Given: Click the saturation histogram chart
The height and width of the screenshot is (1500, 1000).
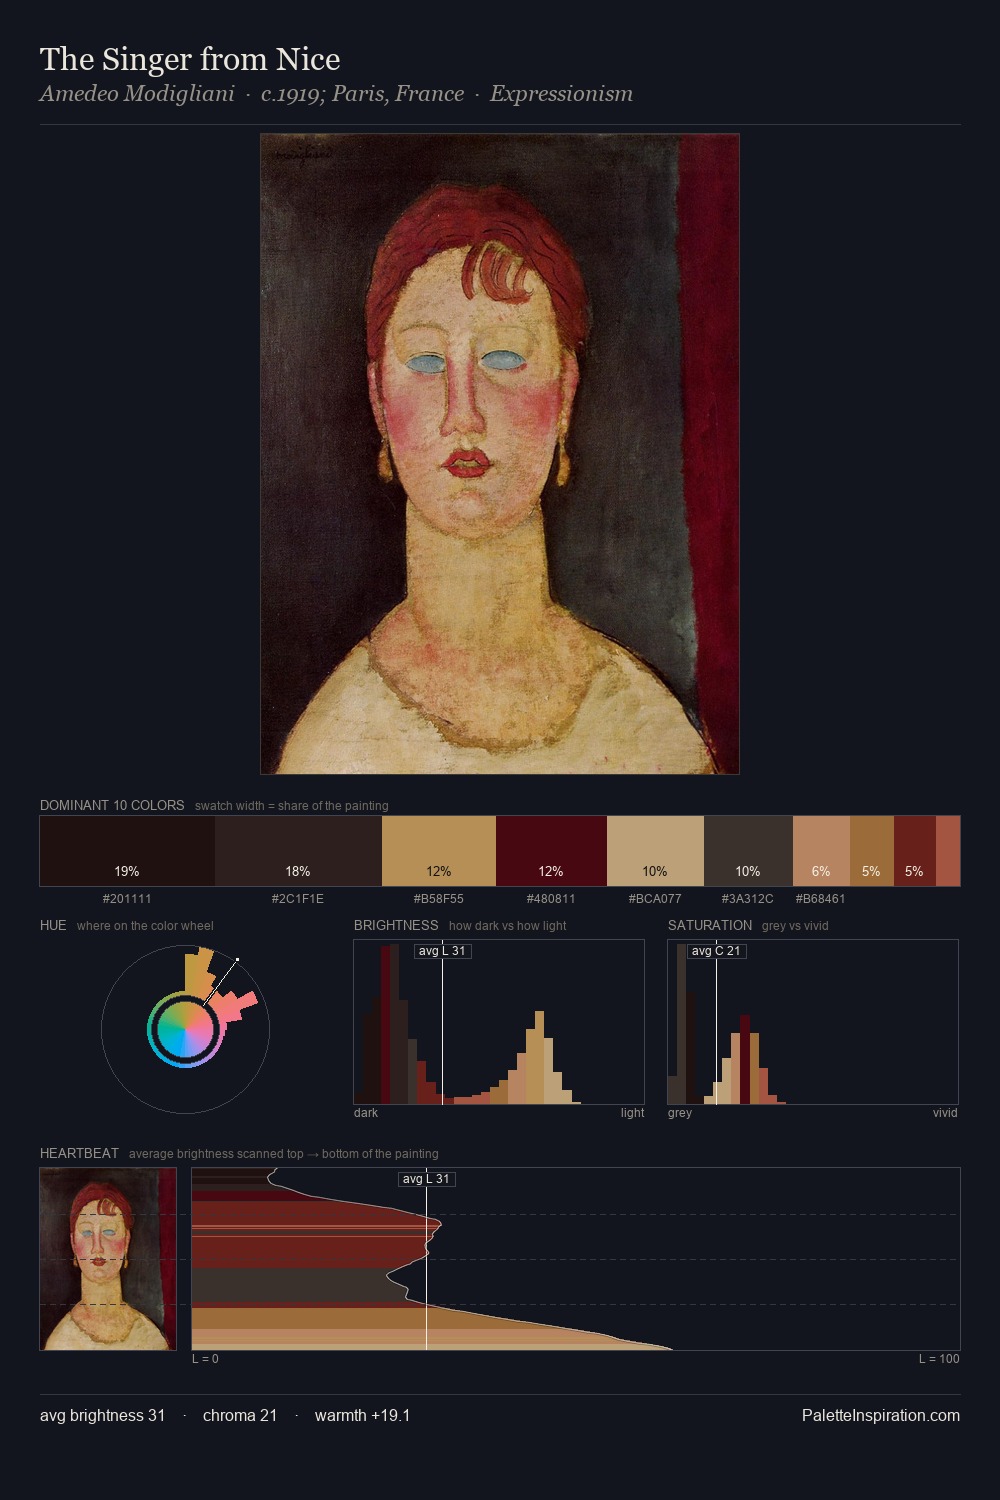Looking at the screenshot, I should 813,1022.
